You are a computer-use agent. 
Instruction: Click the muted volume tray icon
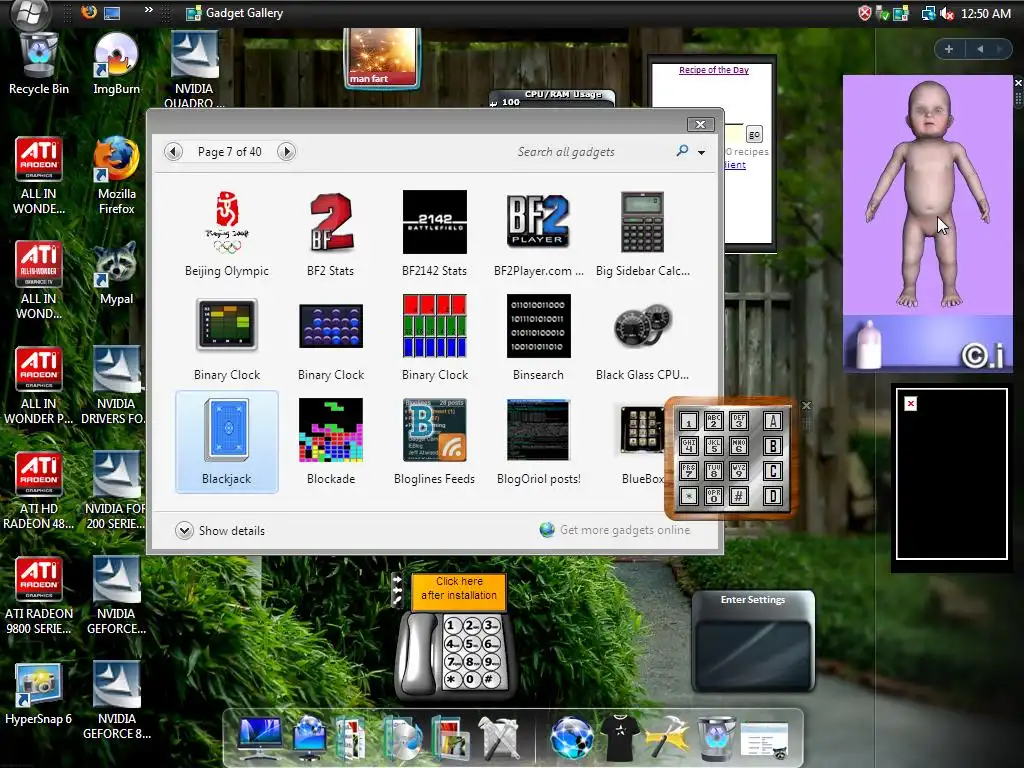click(x=946, y=13)
